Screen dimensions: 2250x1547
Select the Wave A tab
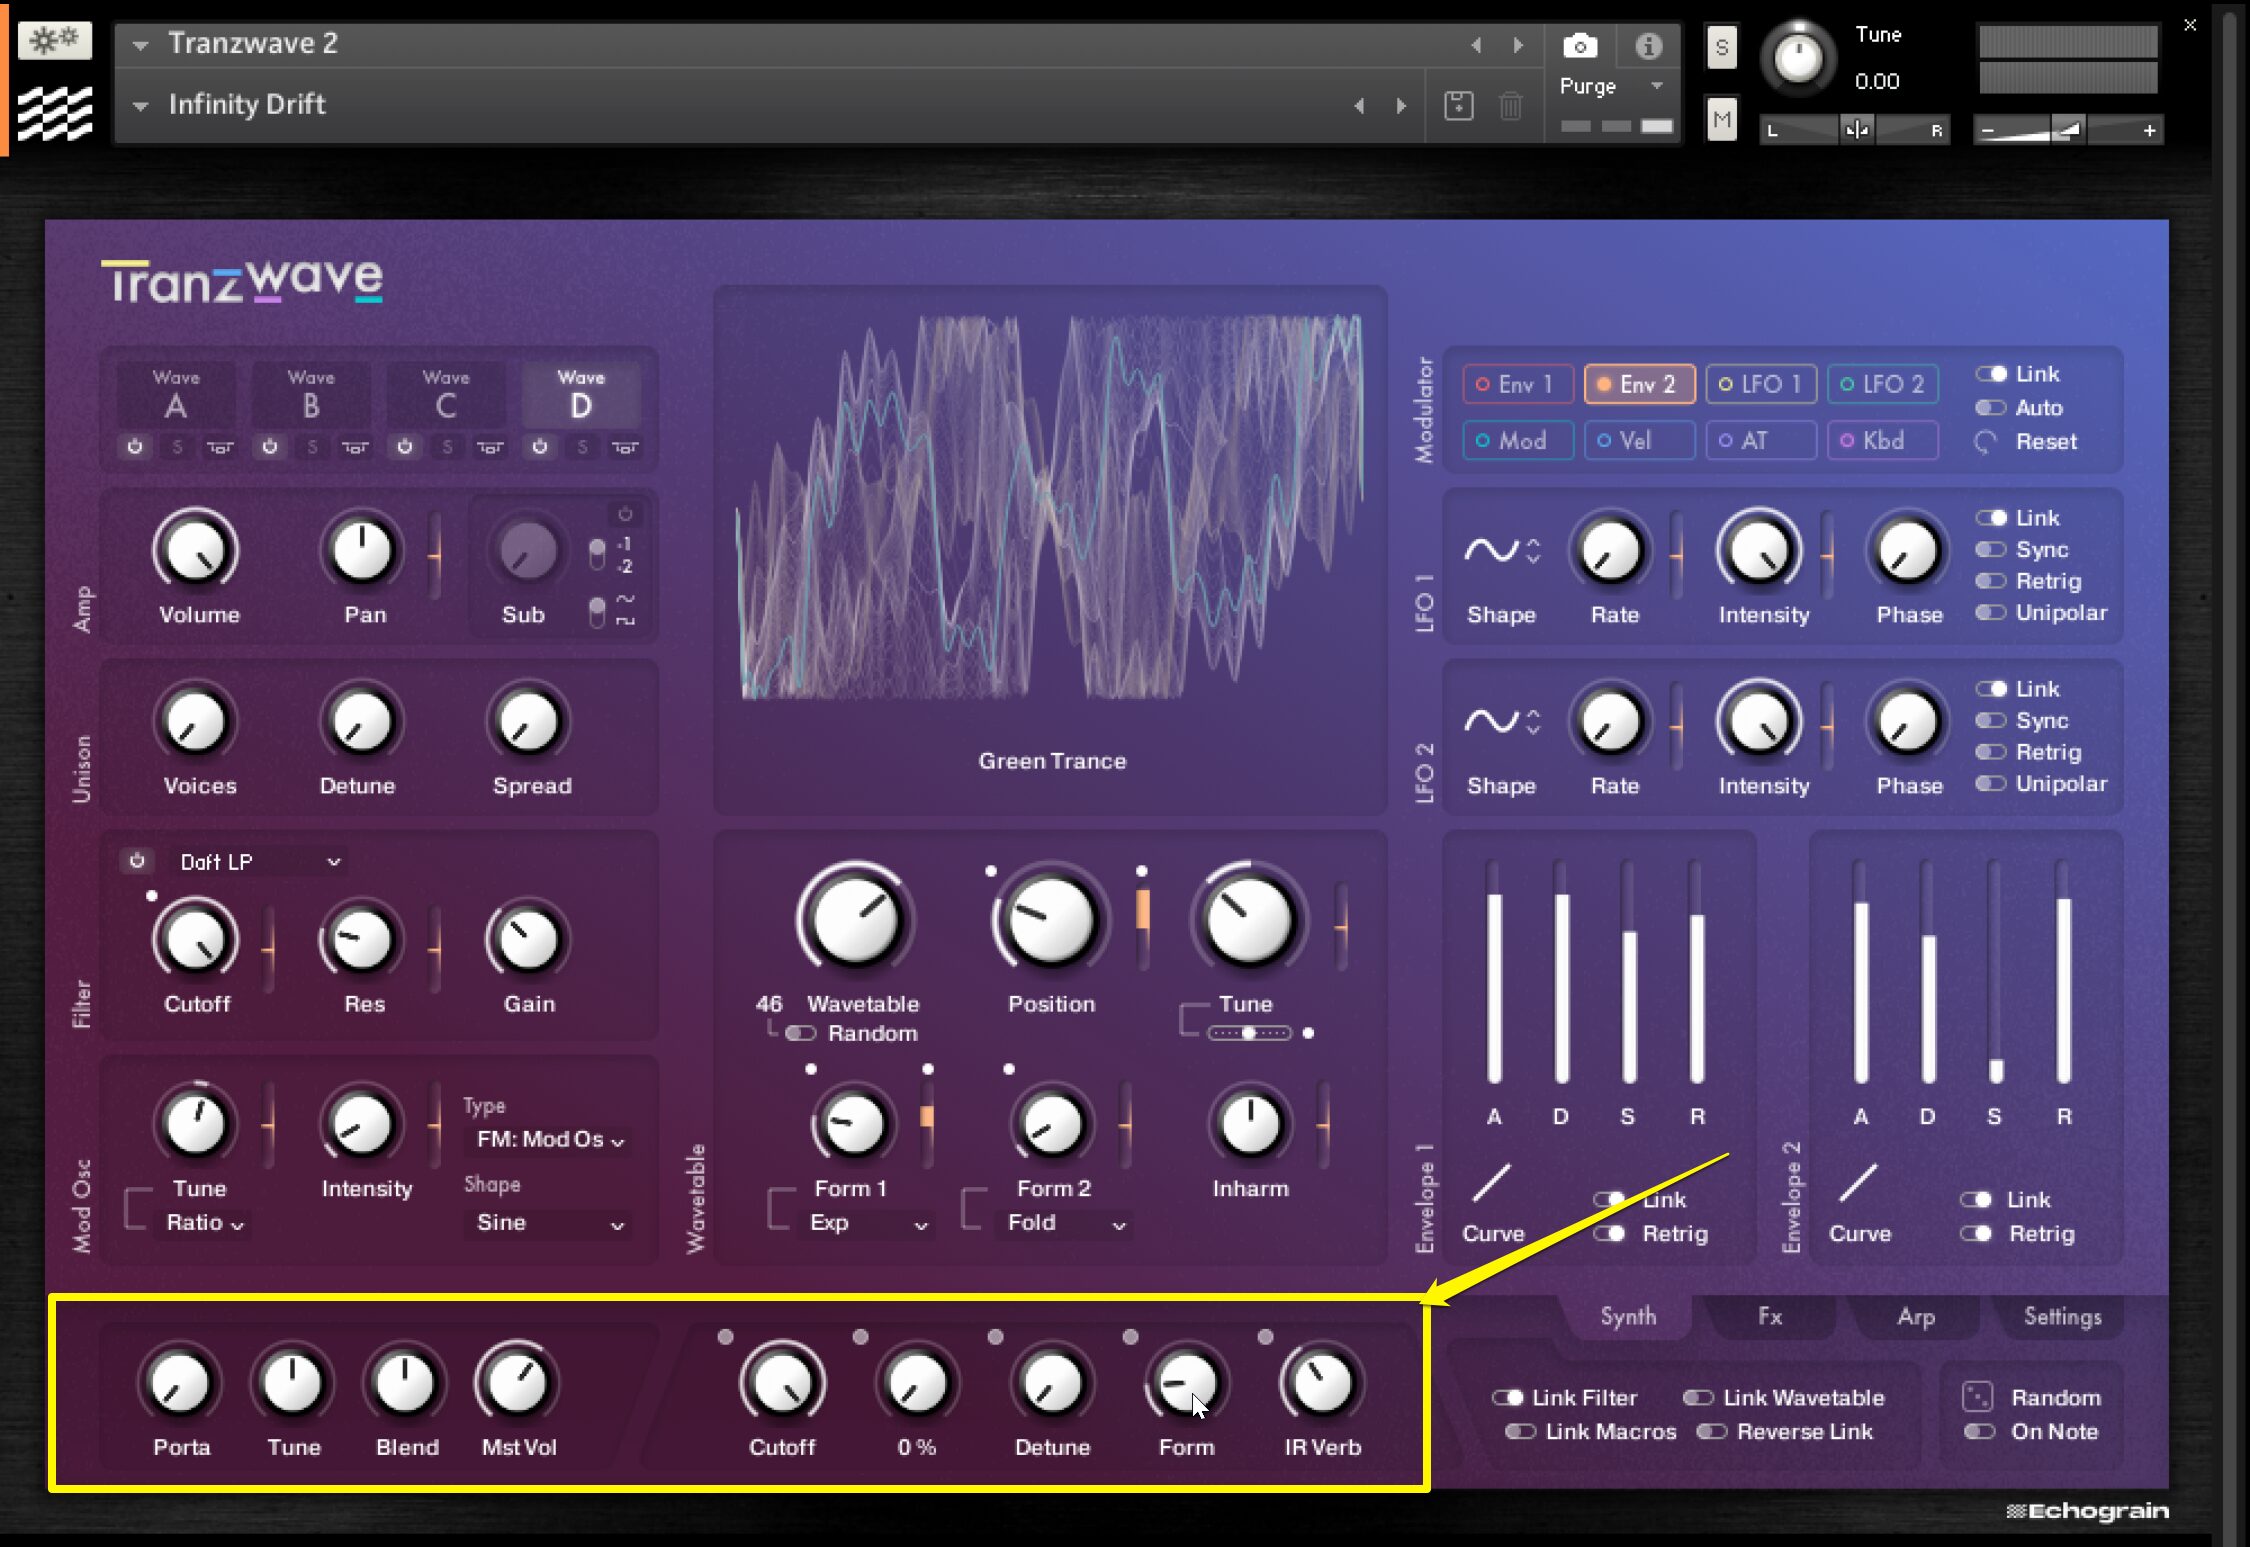point(177,395)
